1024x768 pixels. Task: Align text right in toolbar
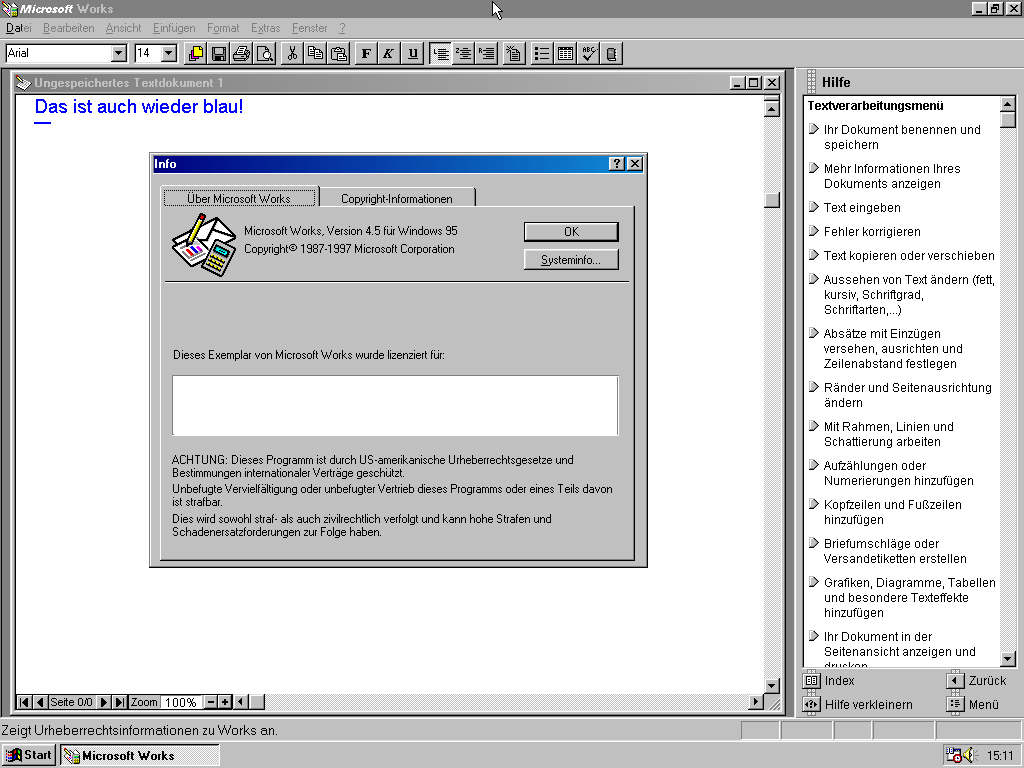click(487, 54)
